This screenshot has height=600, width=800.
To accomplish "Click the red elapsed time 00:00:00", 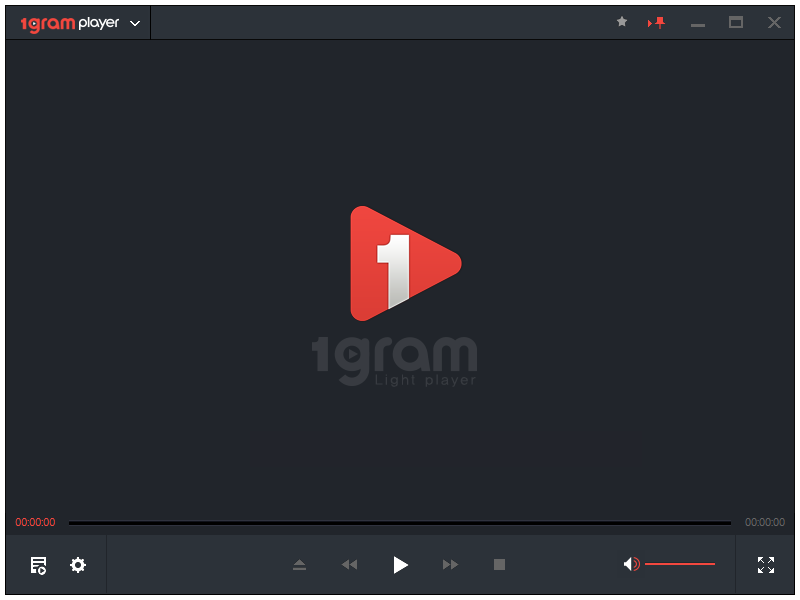I will (x=35, y=523).
